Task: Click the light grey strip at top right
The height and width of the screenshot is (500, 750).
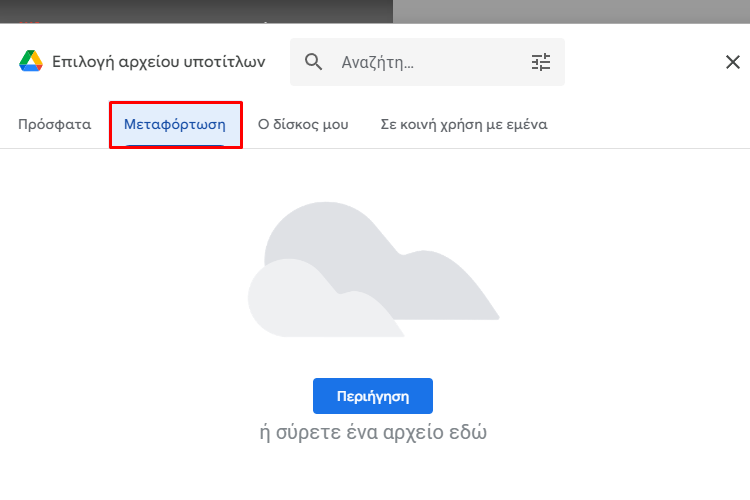Action: click(x=571, y=11)
